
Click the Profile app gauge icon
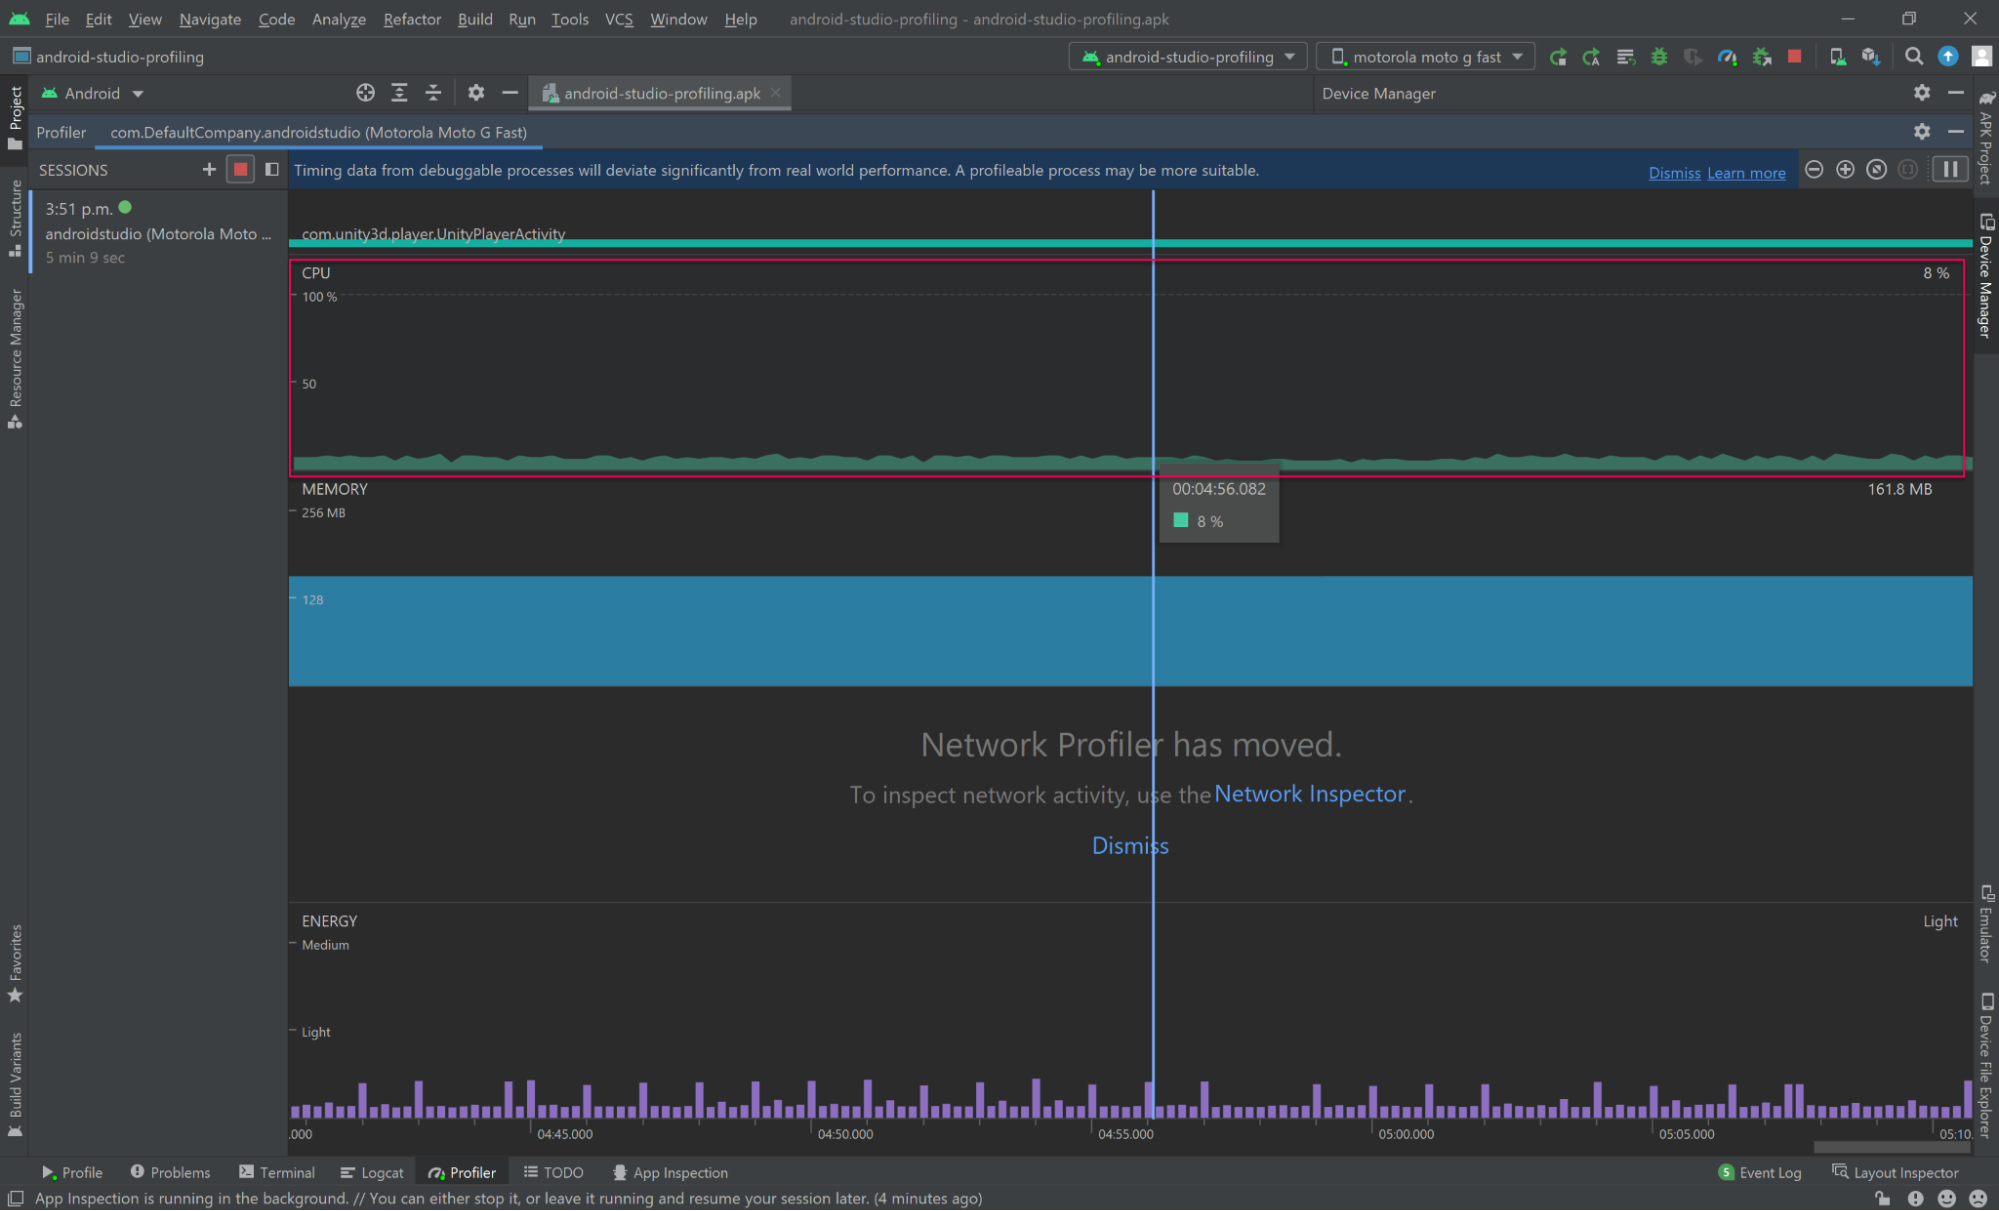[1727, 57]
